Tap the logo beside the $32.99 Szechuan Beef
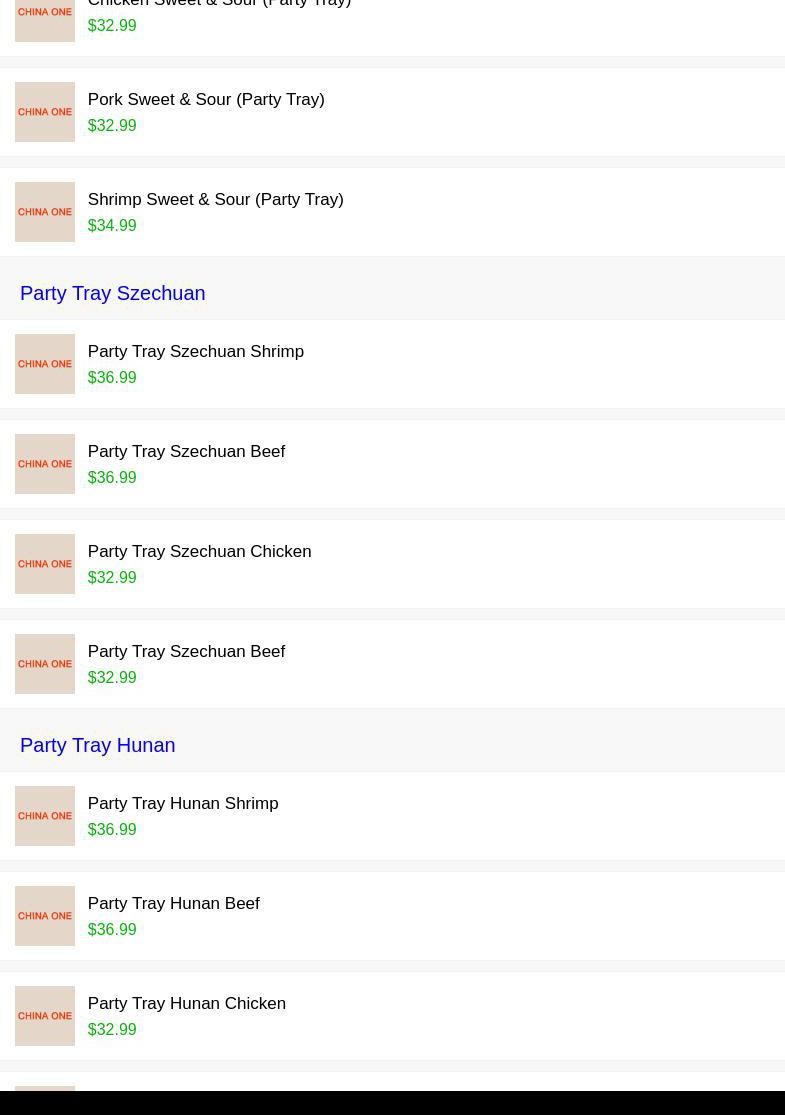The width and height of the screenshot is (785, 1115). [45, 664]
